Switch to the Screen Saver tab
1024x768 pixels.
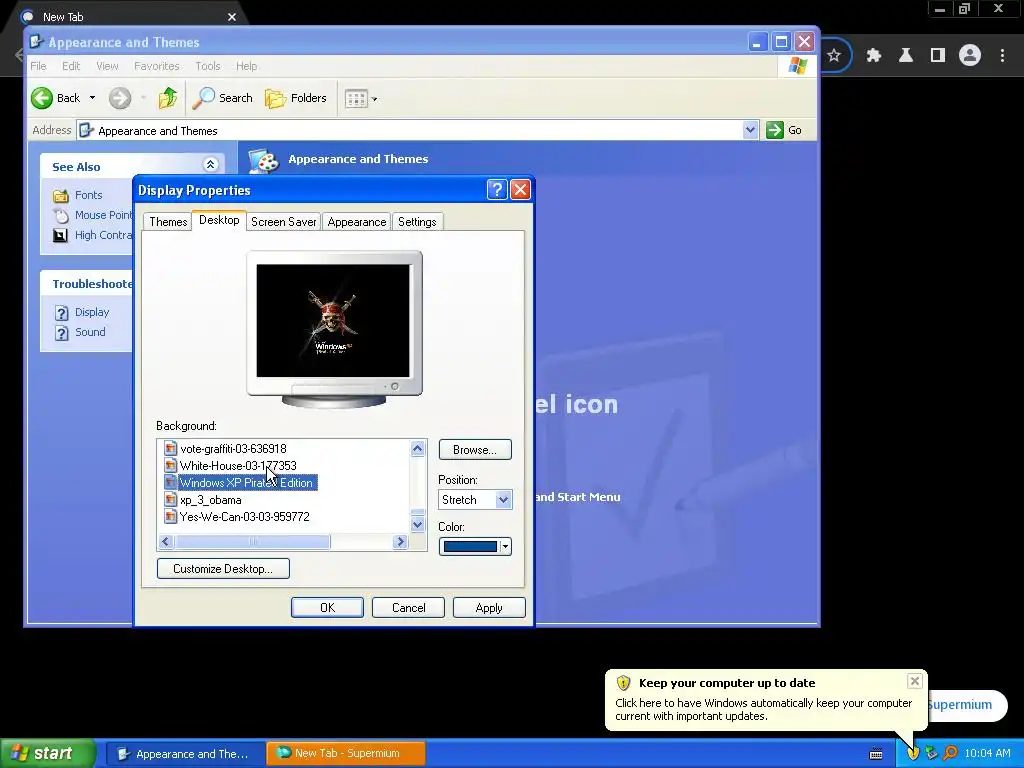(283, 221)
